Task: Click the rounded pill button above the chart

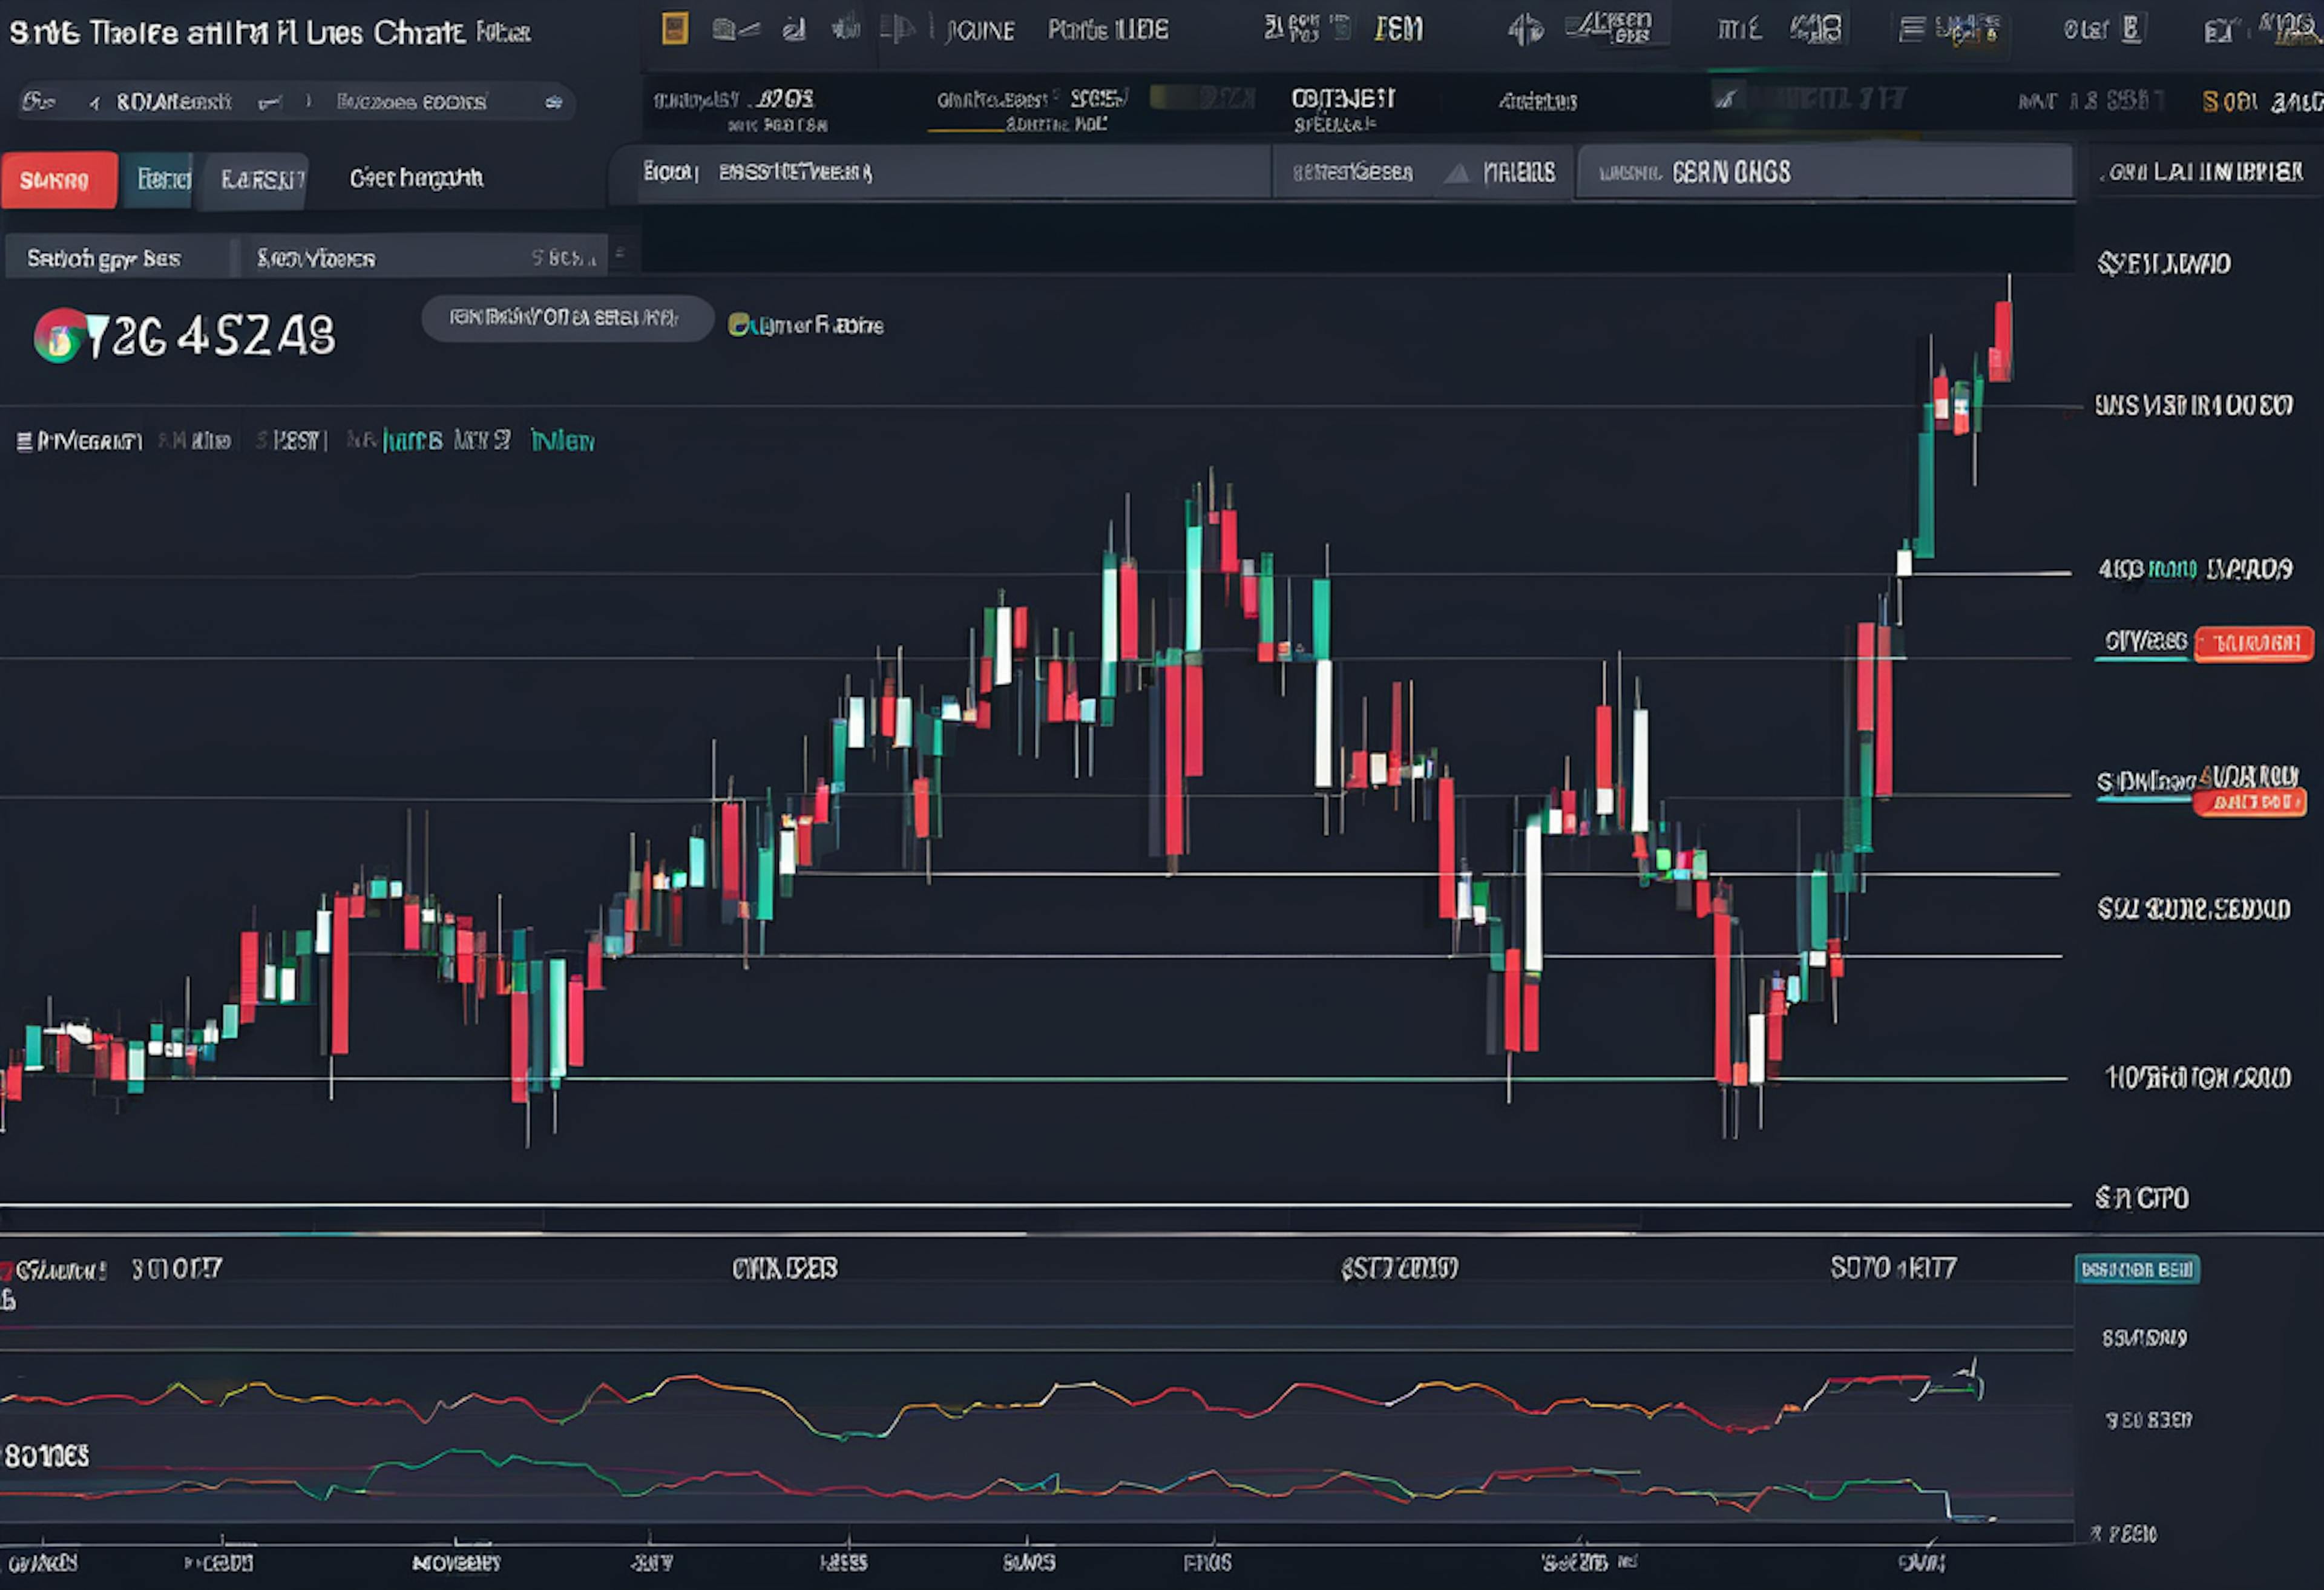Action: point(566,318)
